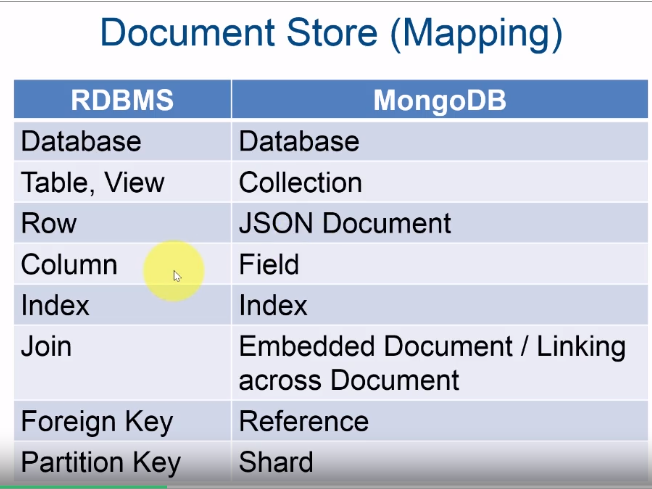The image size is (652, 489).
Task: Click the 'Index' cell under RDBMS
Action: point(122,304)
